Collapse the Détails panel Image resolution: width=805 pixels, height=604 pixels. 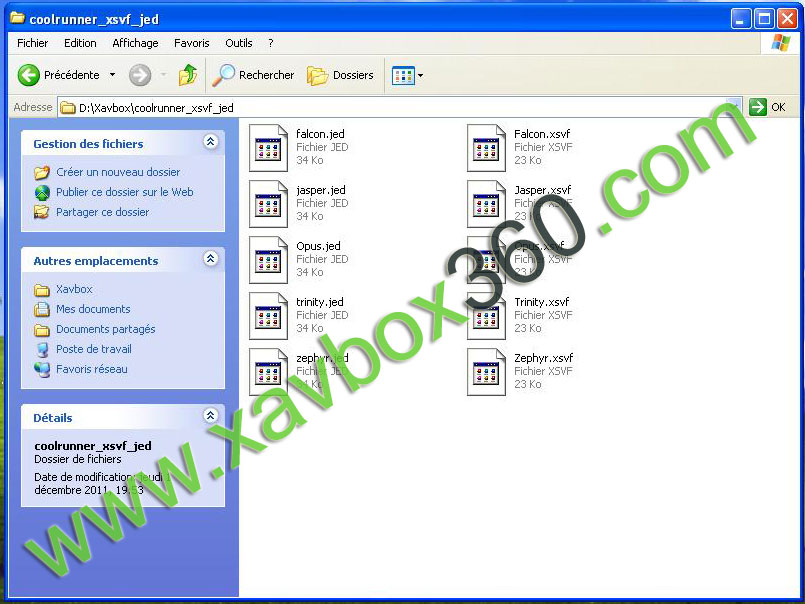coord(210,416)
